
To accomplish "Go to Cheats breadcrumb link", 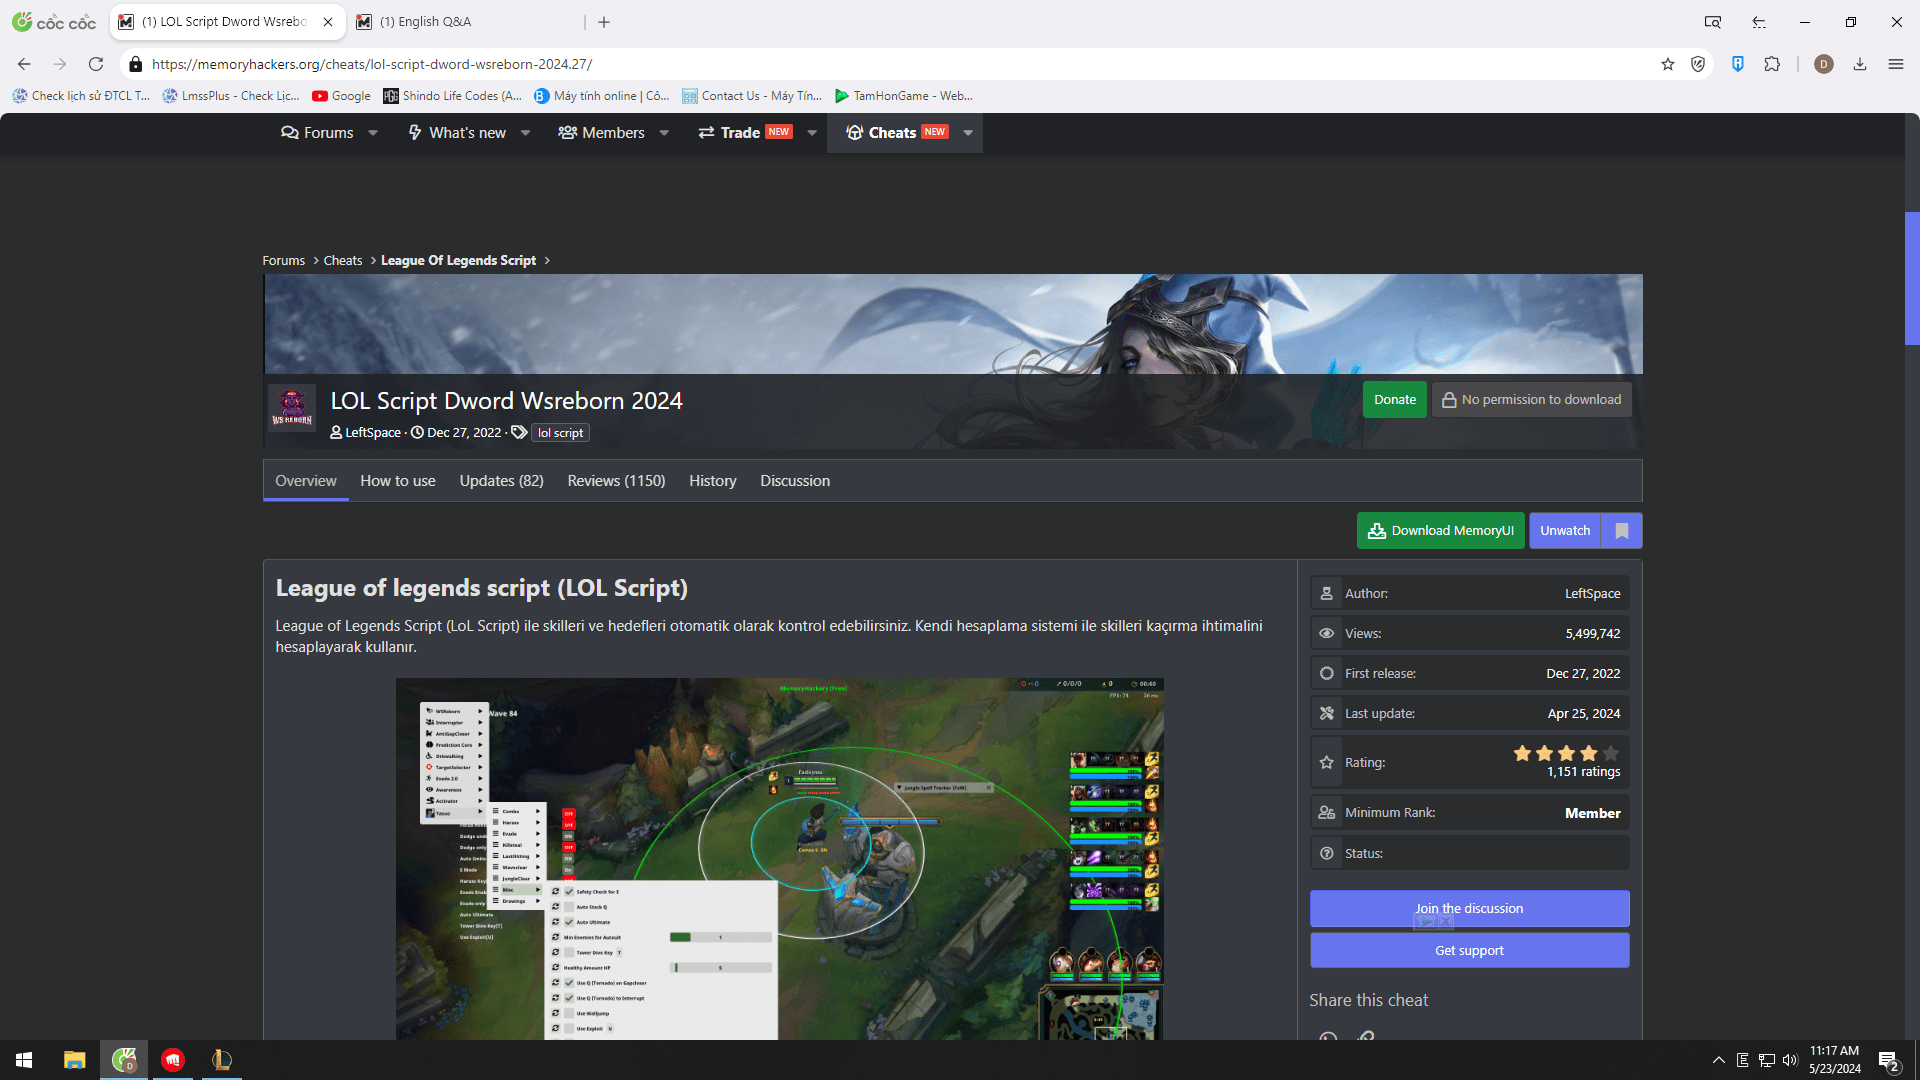I will (x=343, y=261).
